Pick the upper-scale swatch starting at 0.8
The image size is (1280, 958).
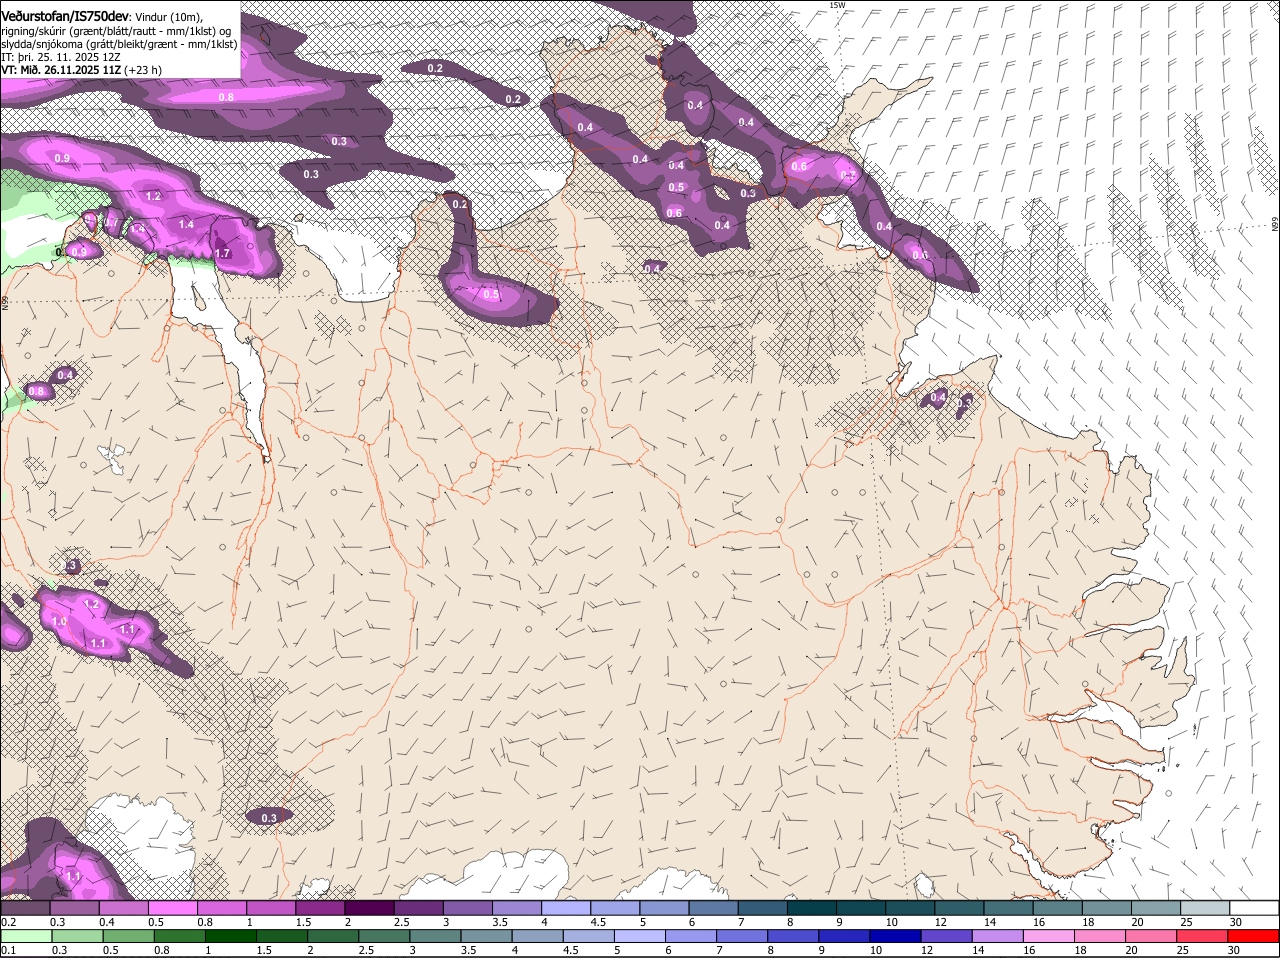[221, 908]
